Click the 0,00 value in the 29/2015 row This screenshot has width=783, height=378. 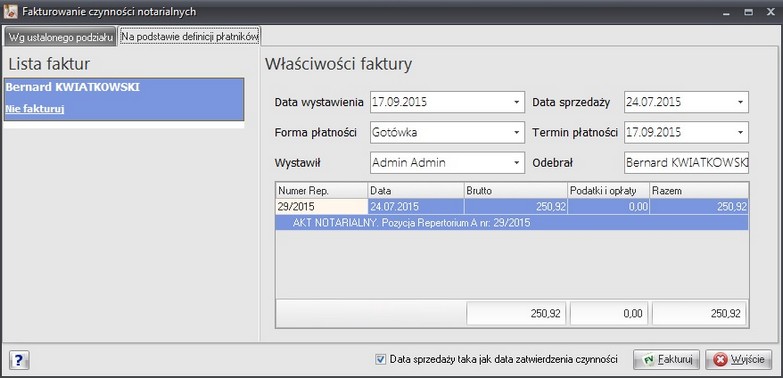(608, 206)
